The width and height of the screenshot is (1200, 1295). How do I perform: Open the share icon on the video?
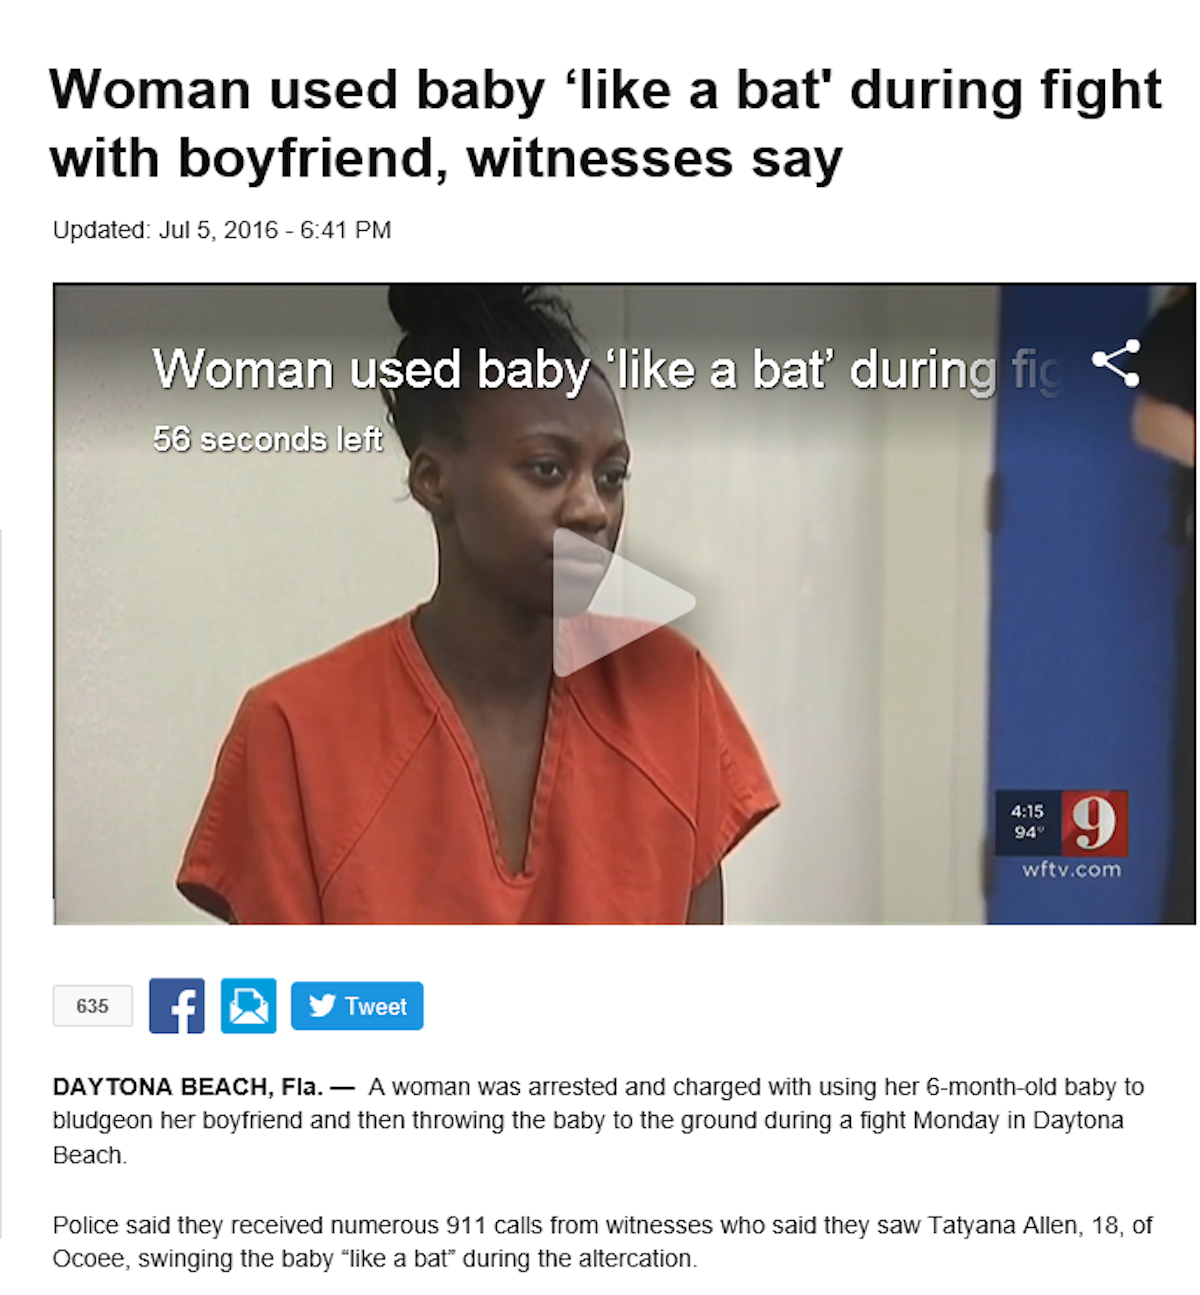point(1116,363)
